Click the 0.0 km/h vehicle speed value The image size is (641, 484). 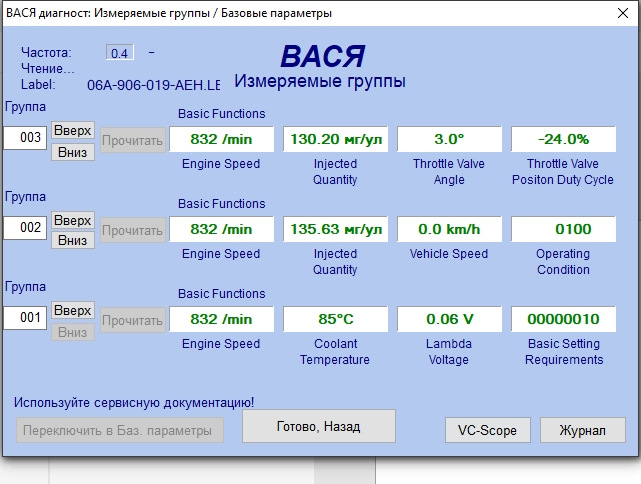(x=449, y=229)
